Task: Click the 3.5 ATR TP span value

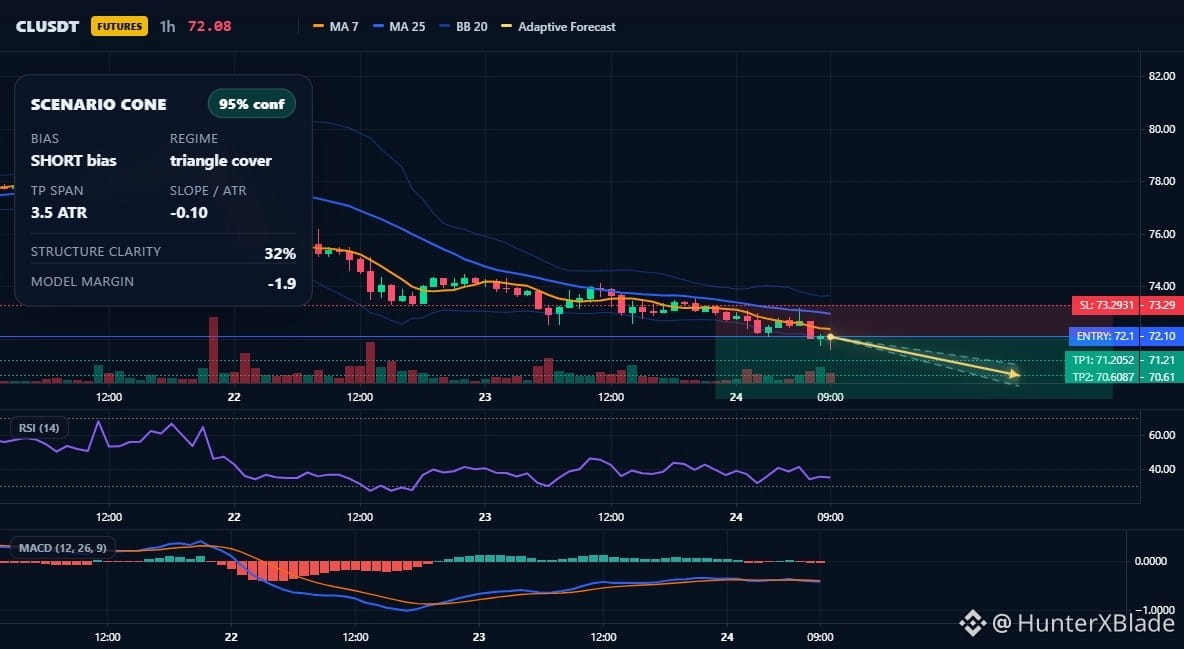Action: coord(59,212)
